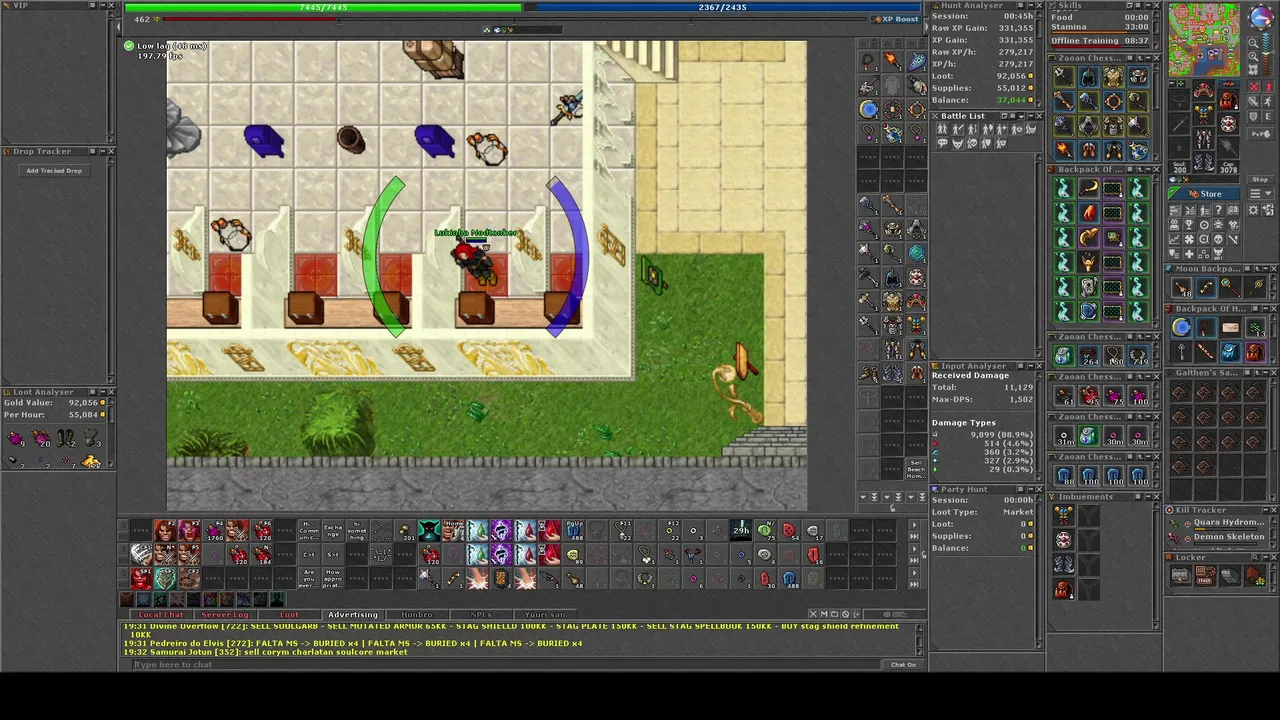This screenshot has height=720, width=1280.
Task: Open the NPCs chat tab
Action: pos(481,614)
